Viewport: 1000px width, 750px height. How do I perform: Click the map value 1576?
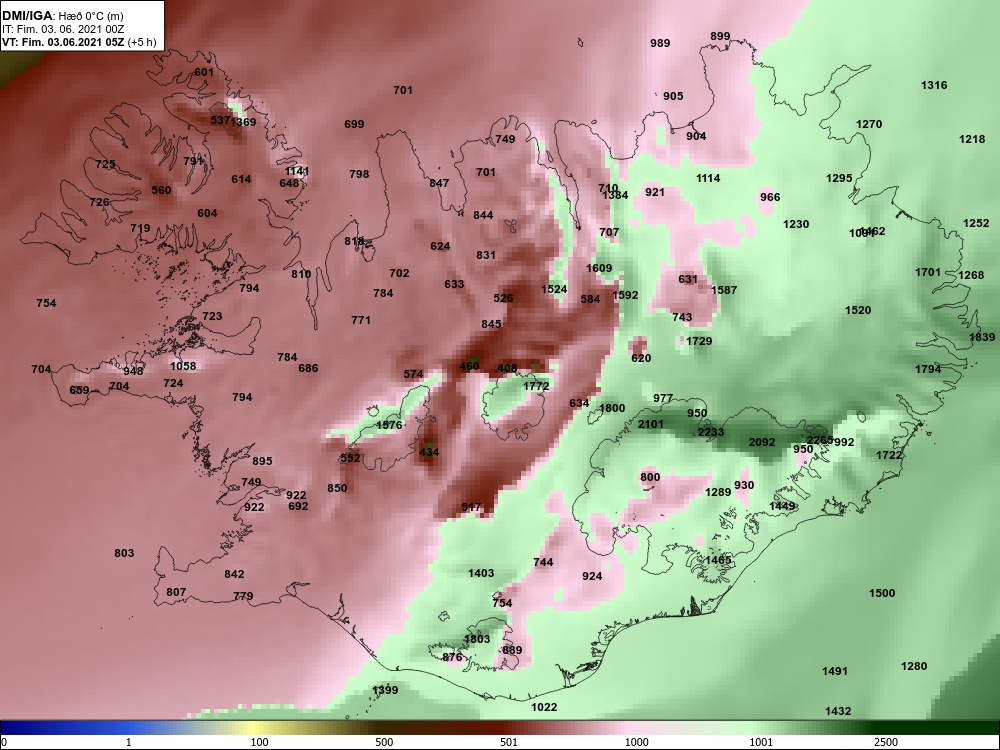pos(389,425)
